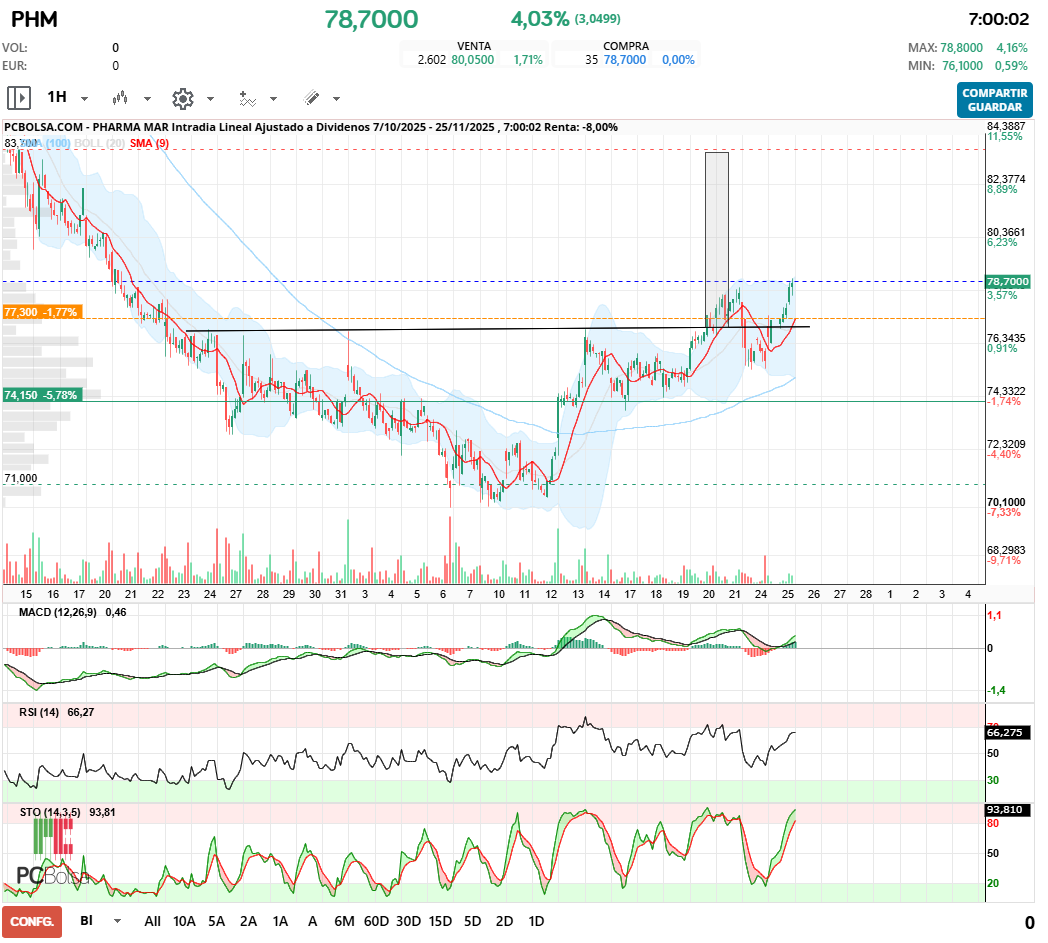The width and height of the screenshot is (1048, 943).
Task: Expand the arrow next to chart type
Action: pos(147,99)
